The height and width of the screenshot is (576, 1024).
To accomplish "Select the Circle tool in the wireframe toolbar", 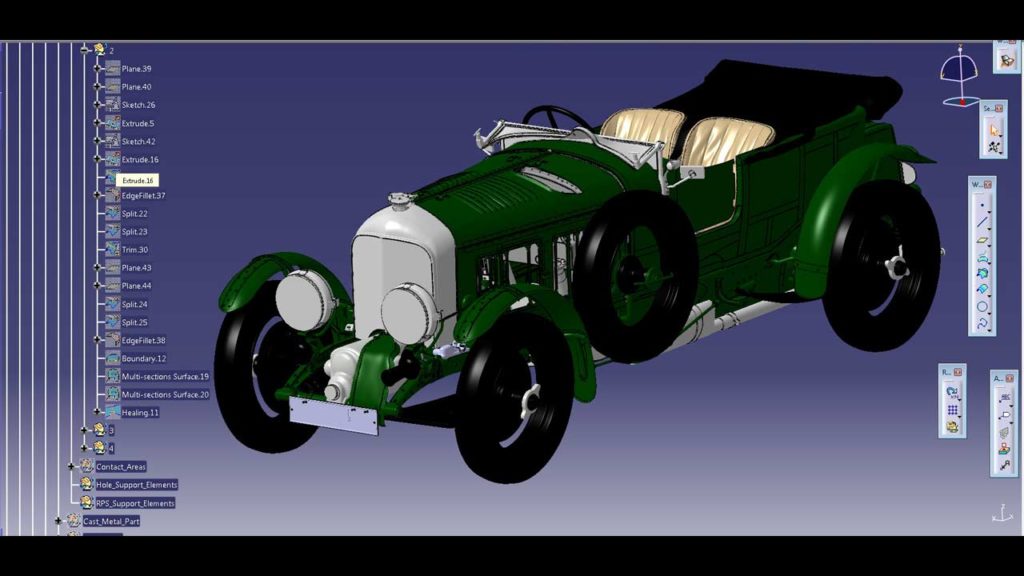I will [982, 306].
